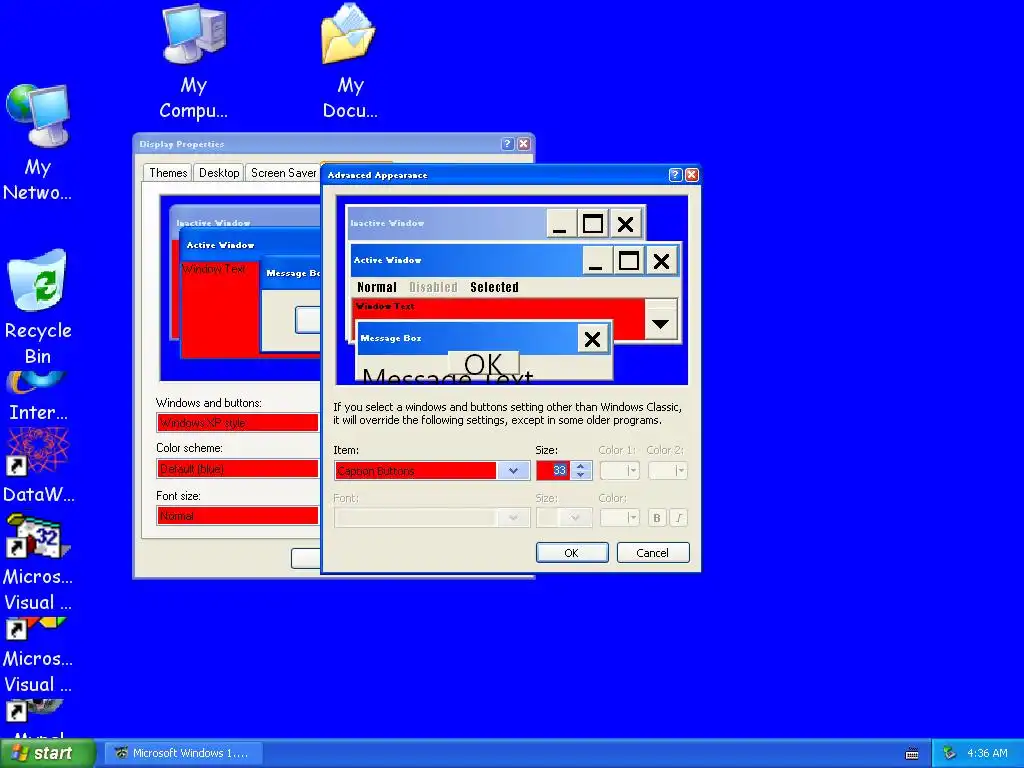Open the My Documents desktop icon
Screen dimensions: 1024x768
pyautogui.click(x=349, y=62)
